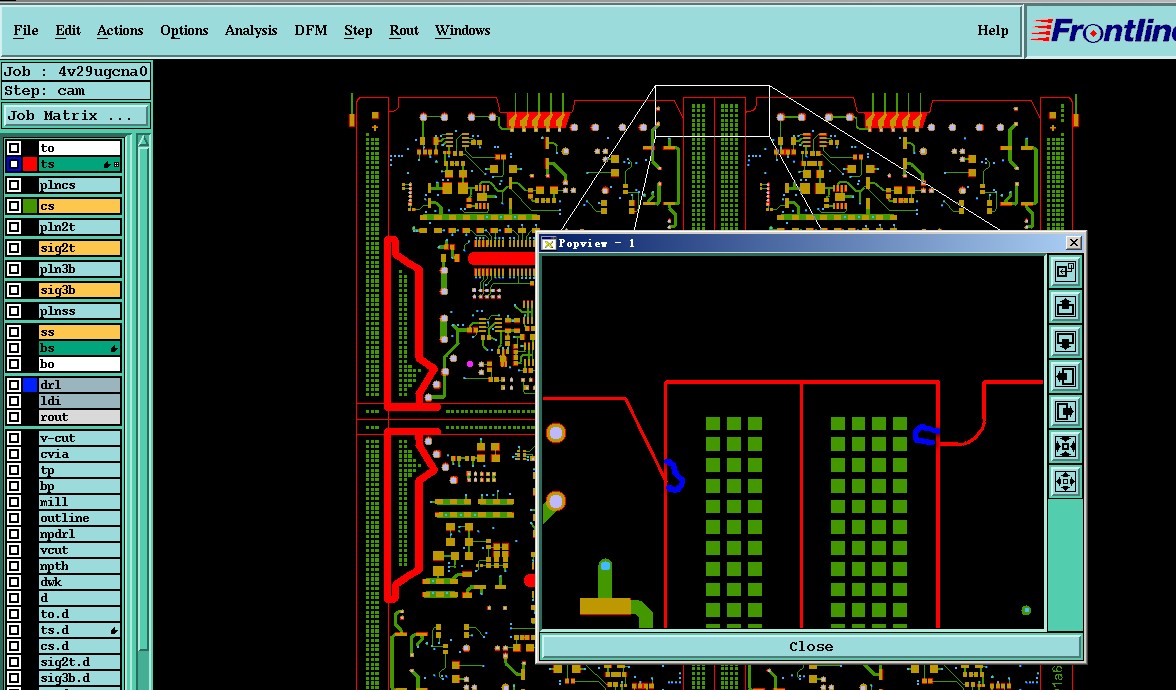
Task: Toggle the checkbox for the cs layer
Action: (x=14, y=206)
